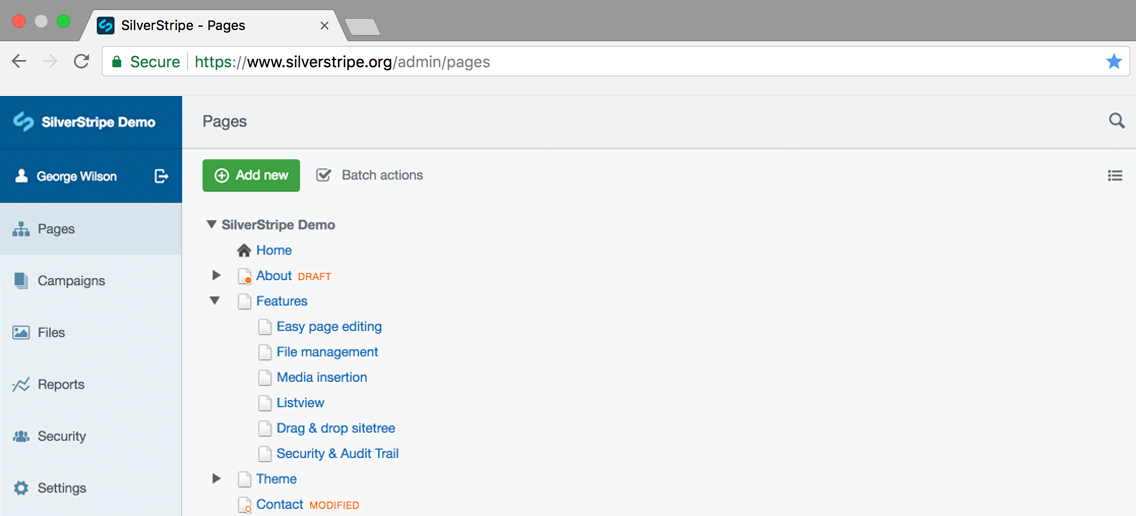Click the Theme page icon
Screen dimensions: 1136x516
coord(244,479)
